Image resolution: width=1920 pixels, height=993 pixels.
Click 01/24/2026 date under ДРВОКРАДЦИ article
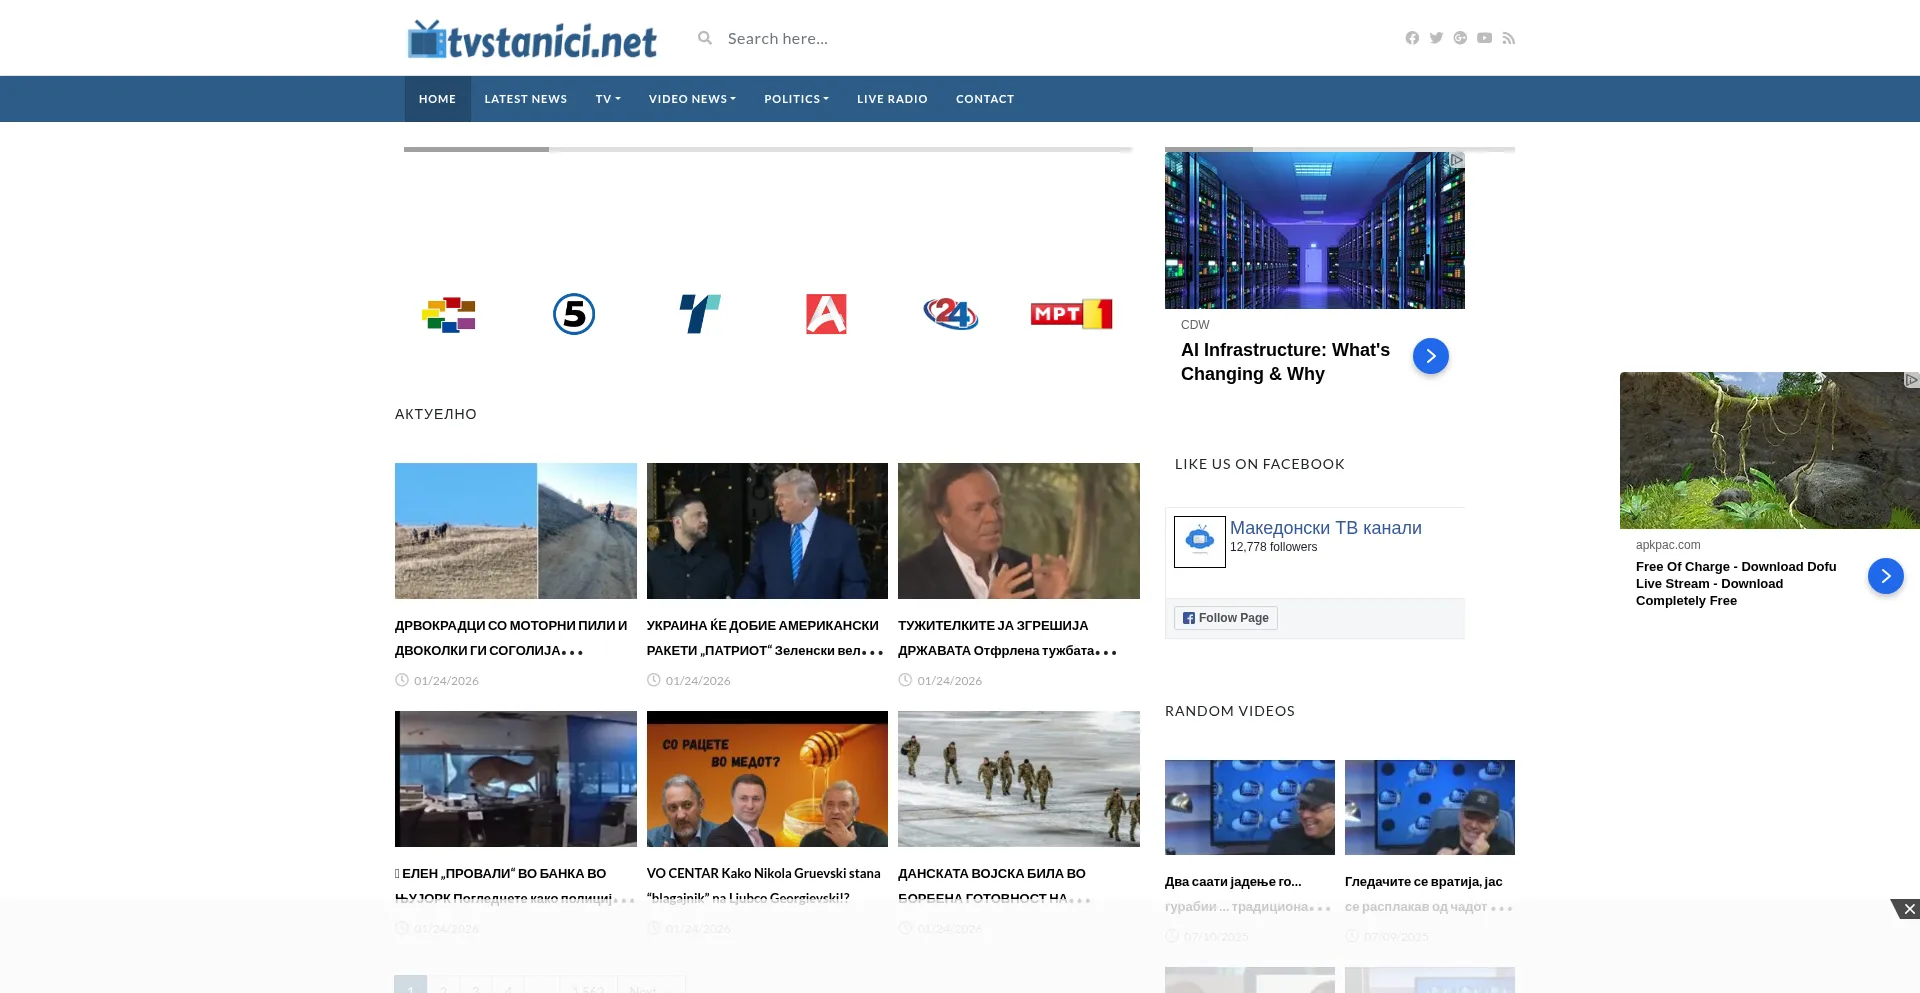tap(446, 681)
